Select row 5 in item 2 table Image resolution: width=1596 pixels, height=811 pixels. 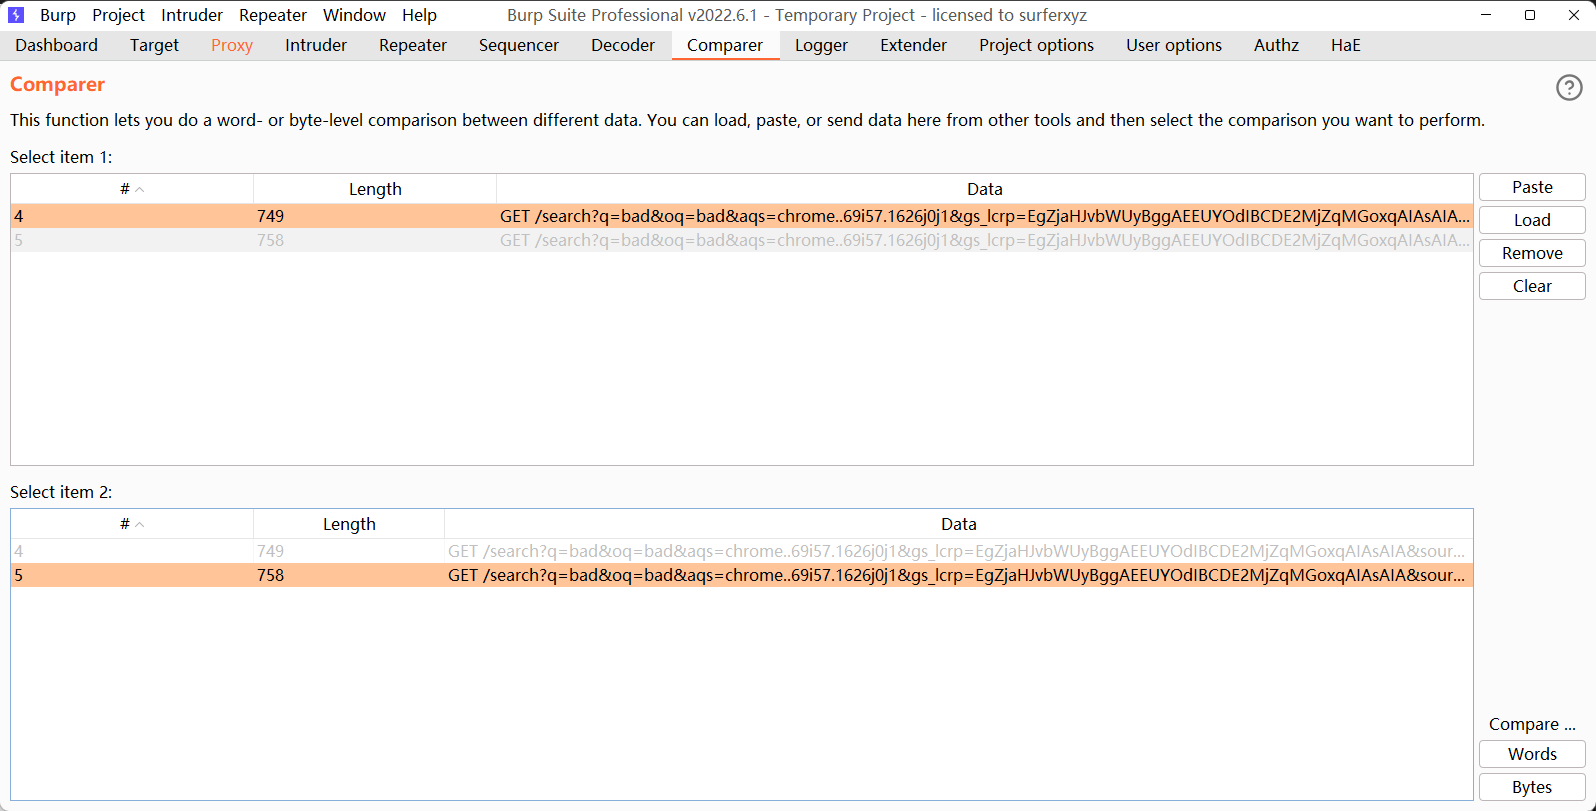click(x=742, y=575)
